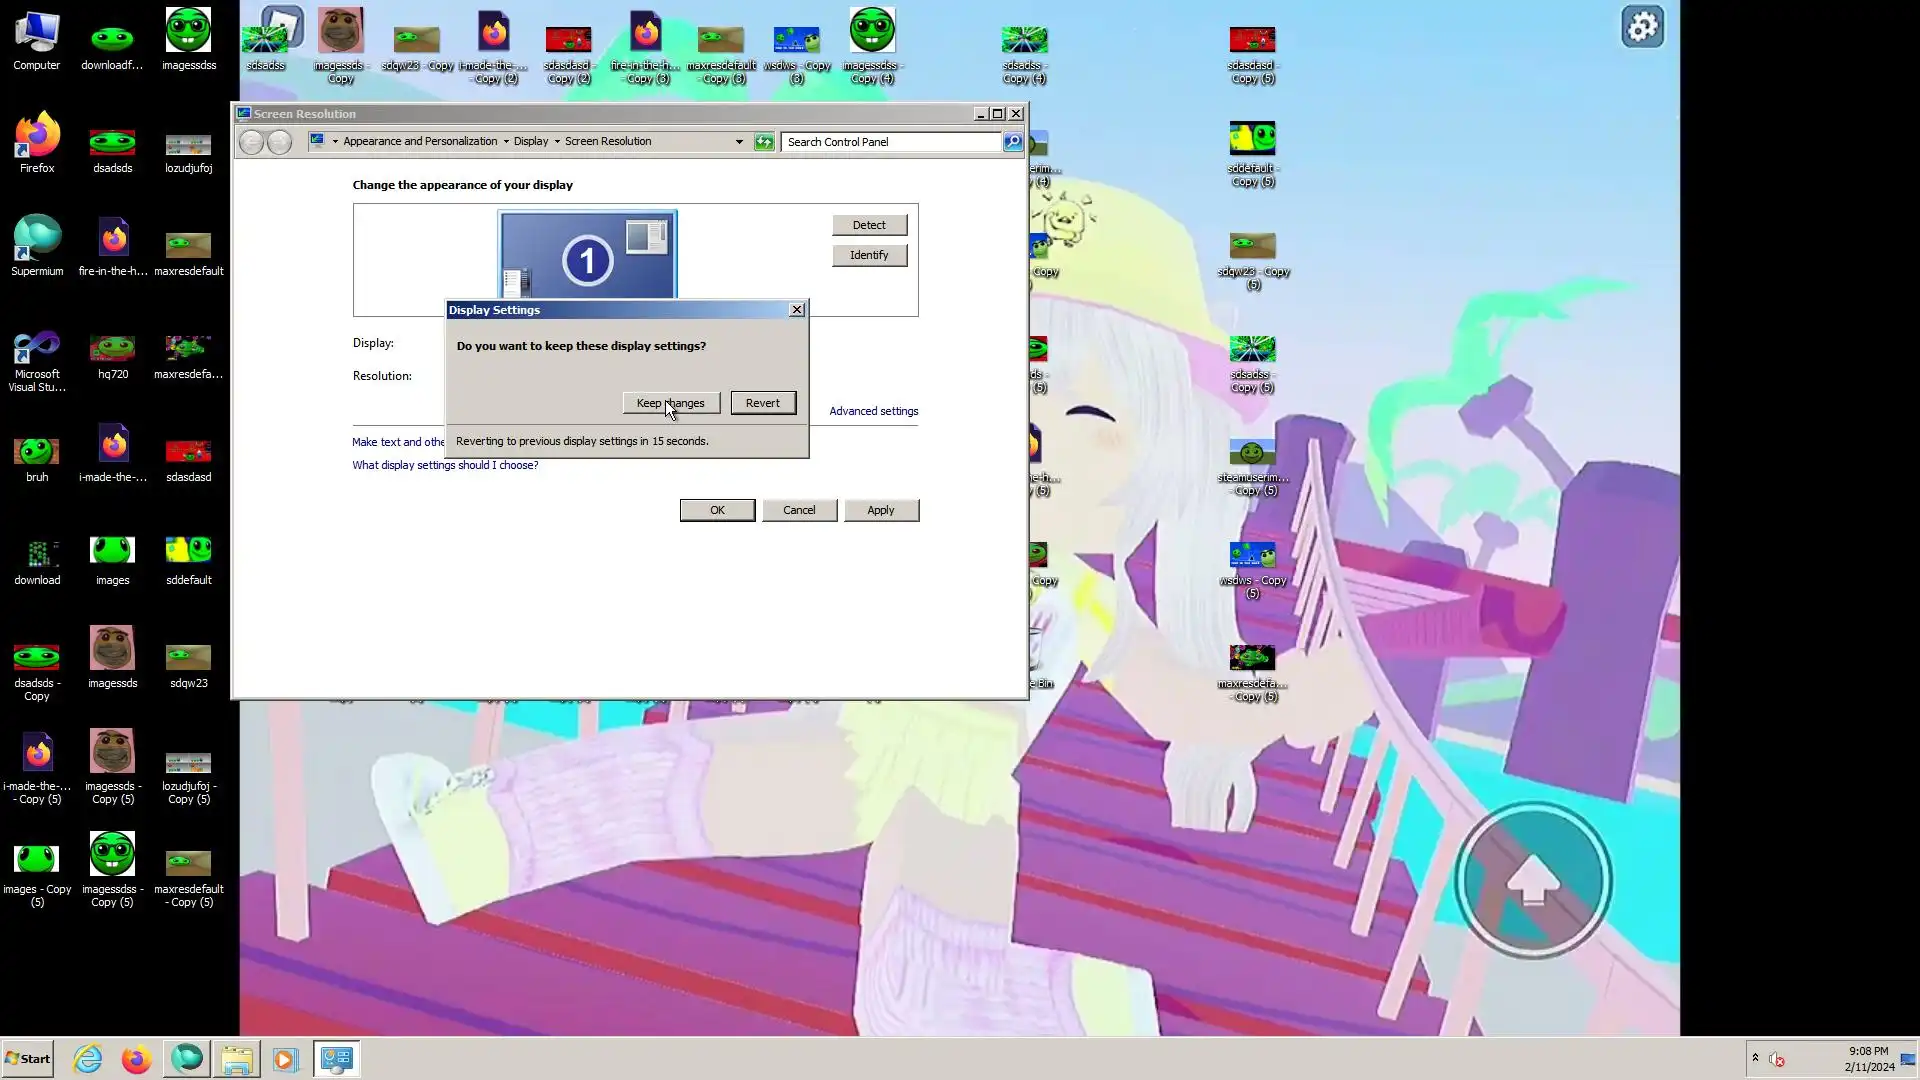Navigate to the Display breadcrumb item
The image size is (1920, 1080).
(x=530, y=142)
